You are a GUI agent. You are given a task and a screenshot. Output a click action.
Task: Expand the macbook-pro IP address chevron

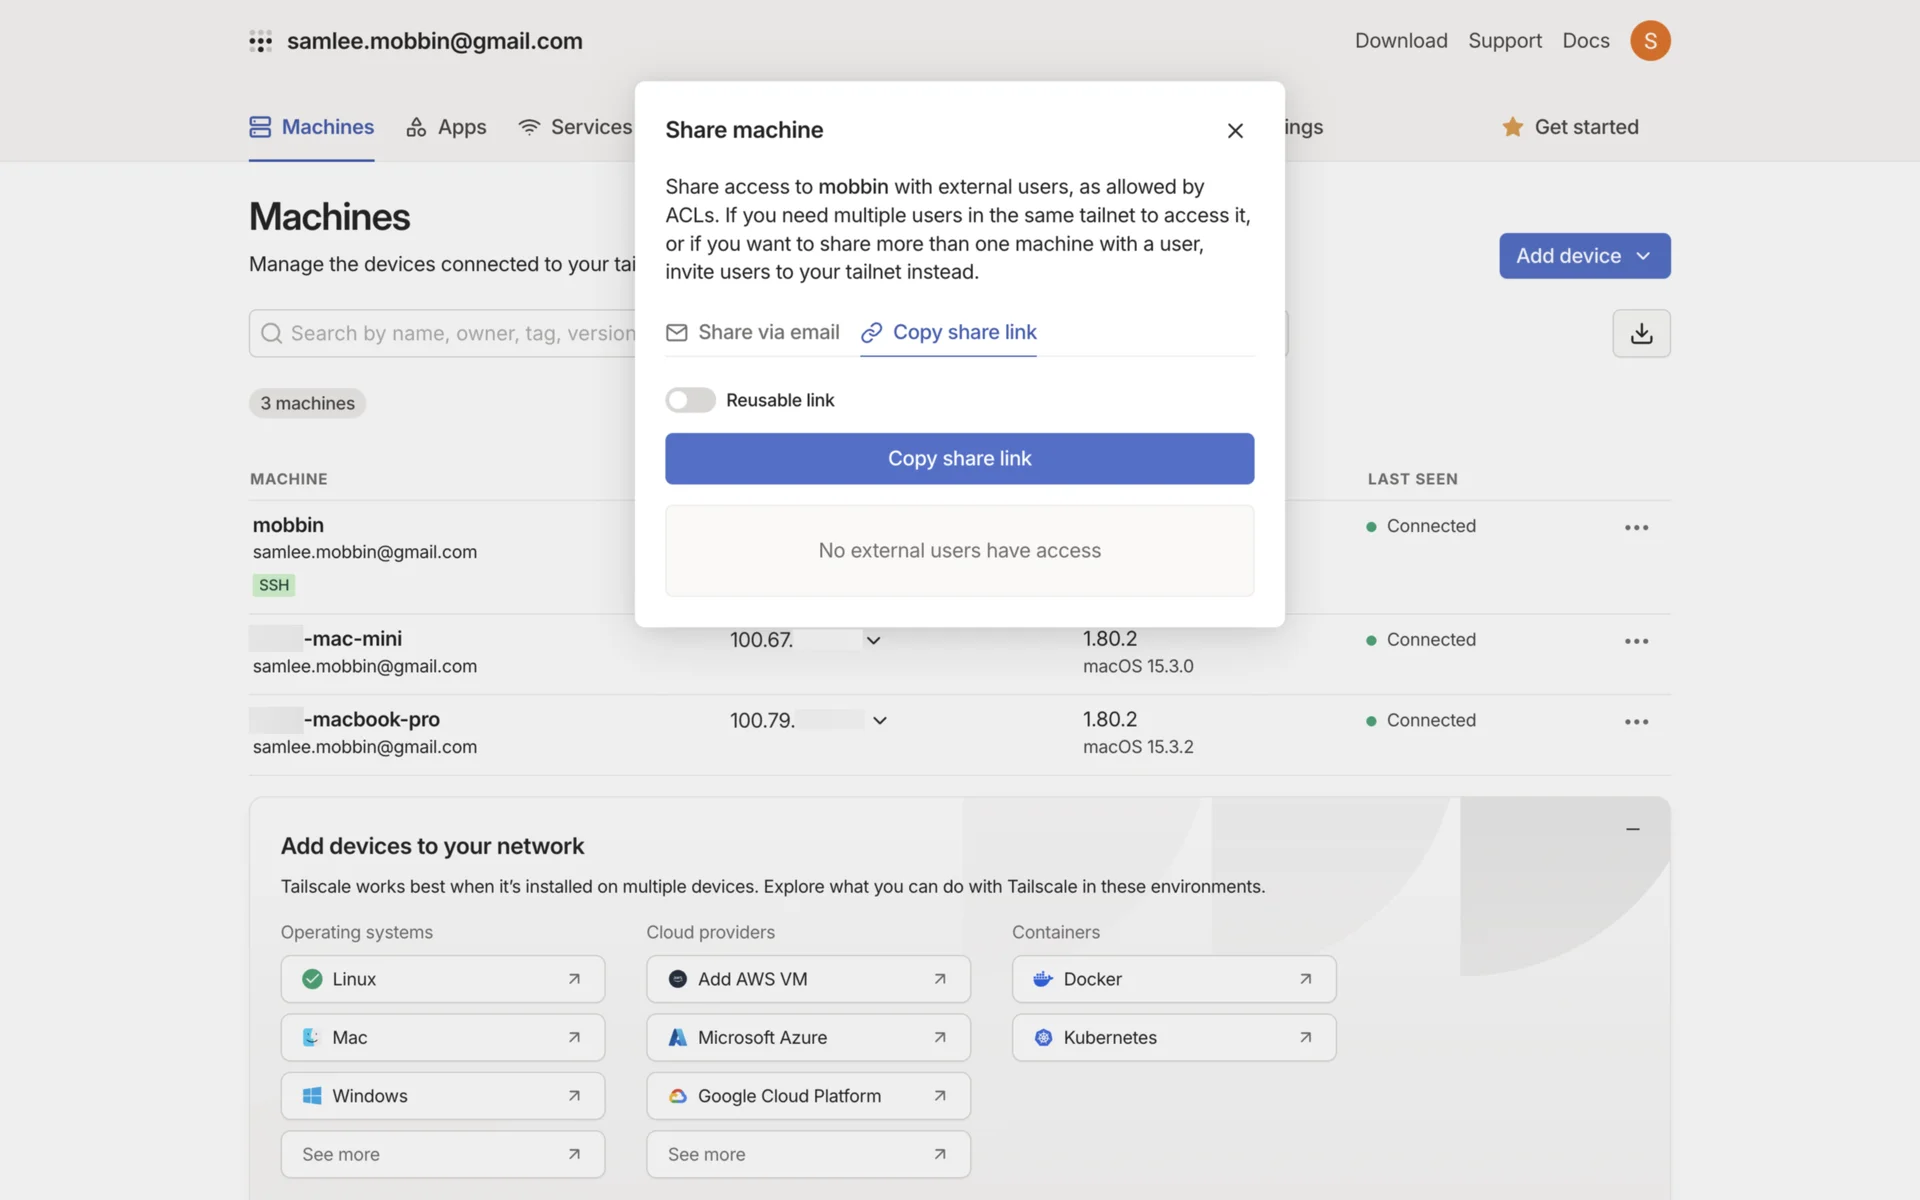[x=880, y=720]
